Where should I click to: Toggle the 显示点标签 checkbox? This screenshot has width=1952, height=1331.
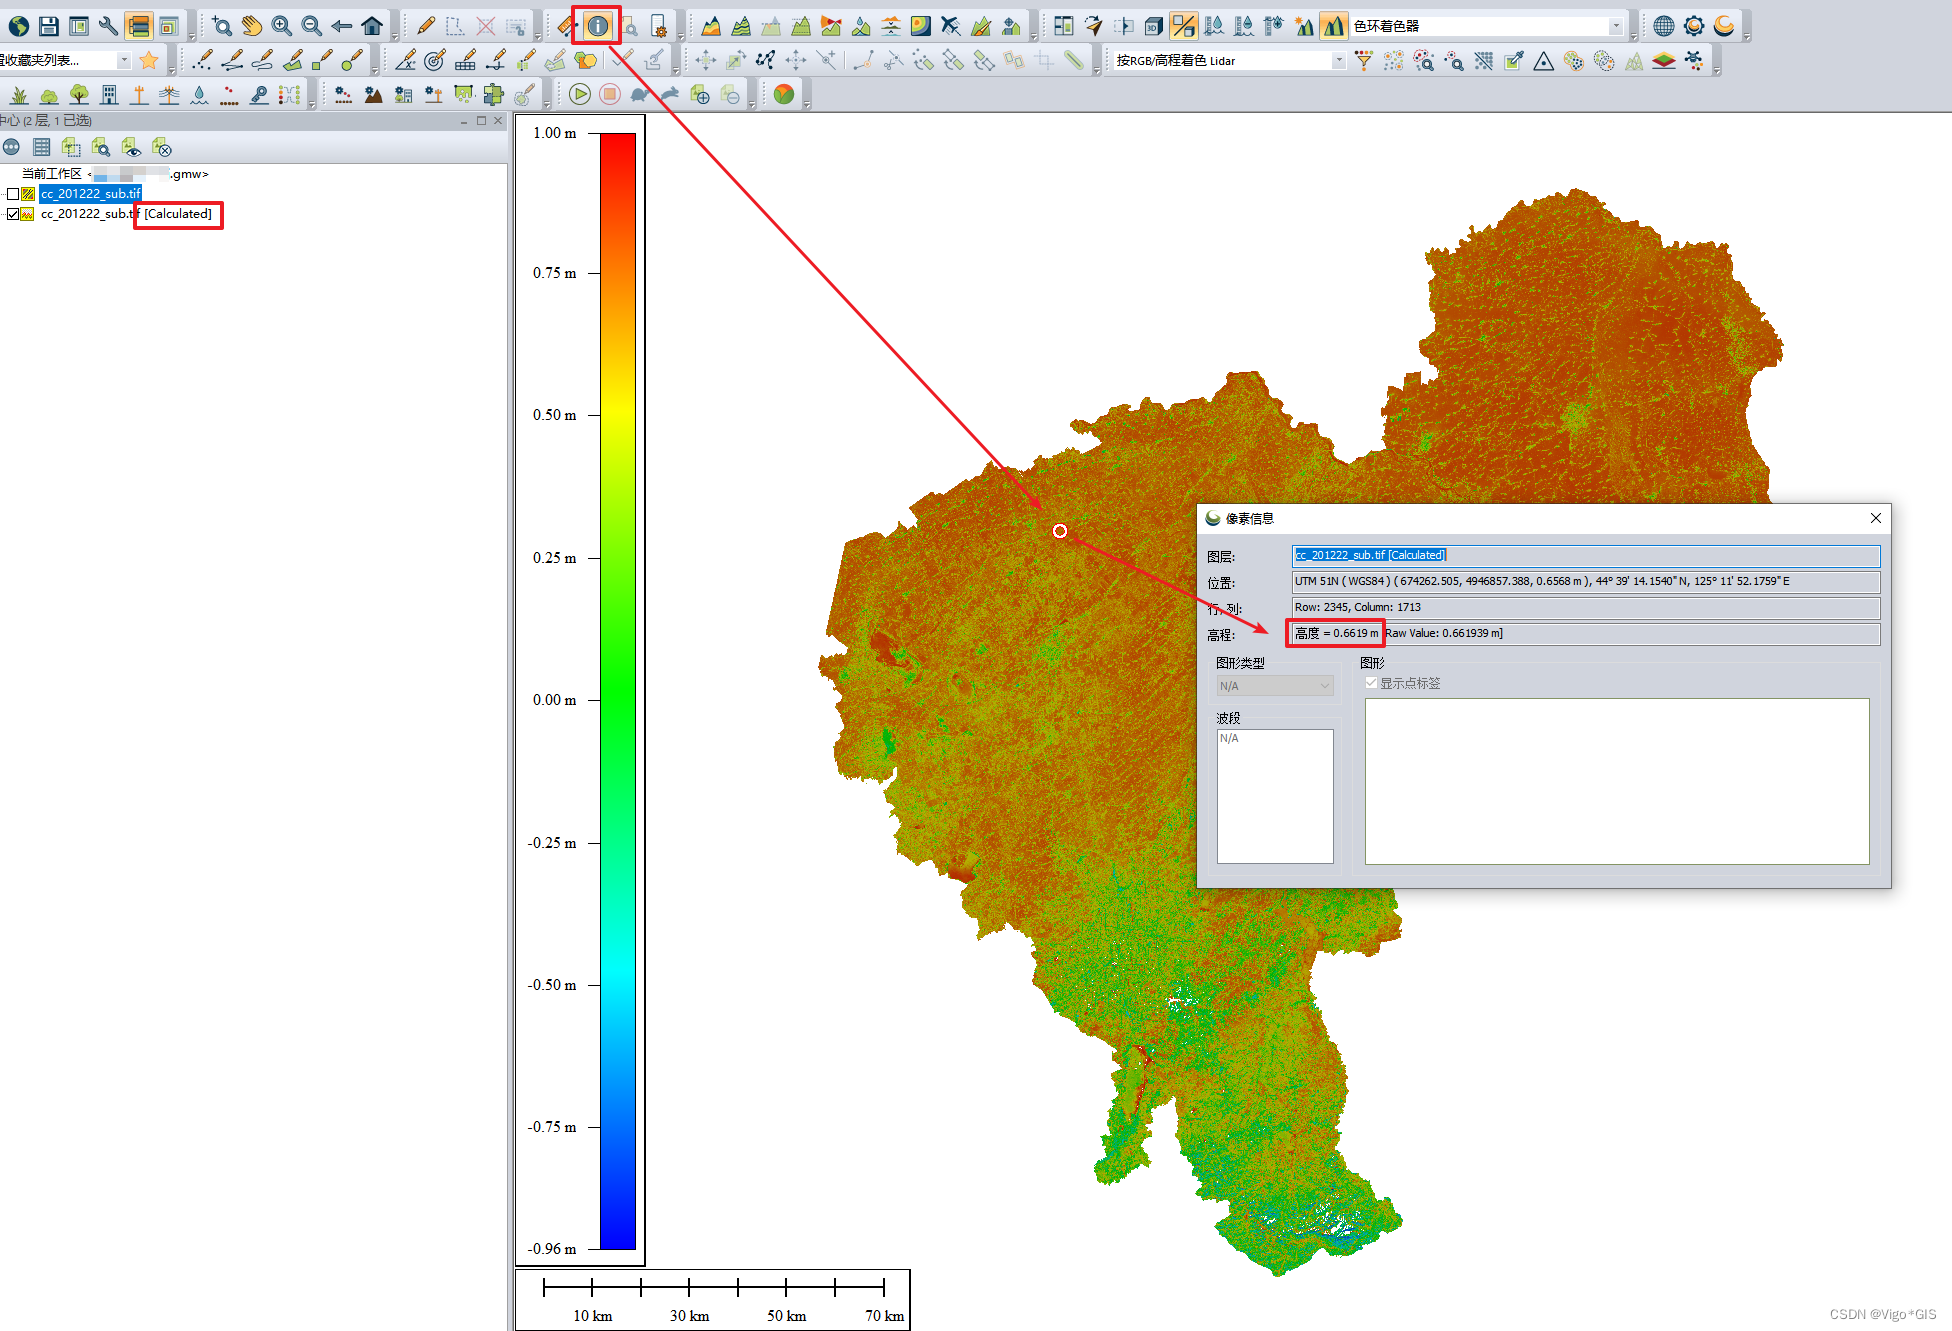coord(1371,683)
